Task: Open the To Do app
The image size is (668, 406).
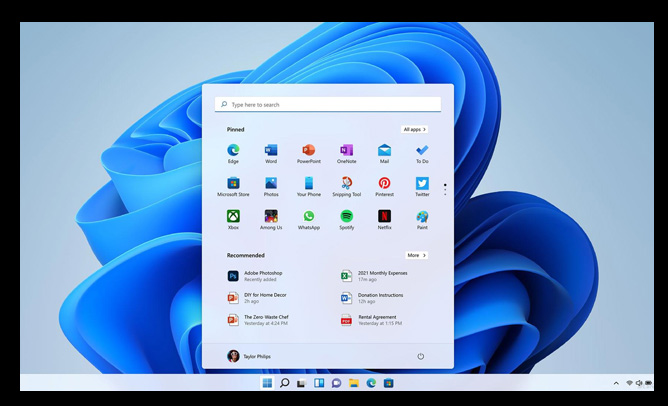Action: click(x=422, y=154)
